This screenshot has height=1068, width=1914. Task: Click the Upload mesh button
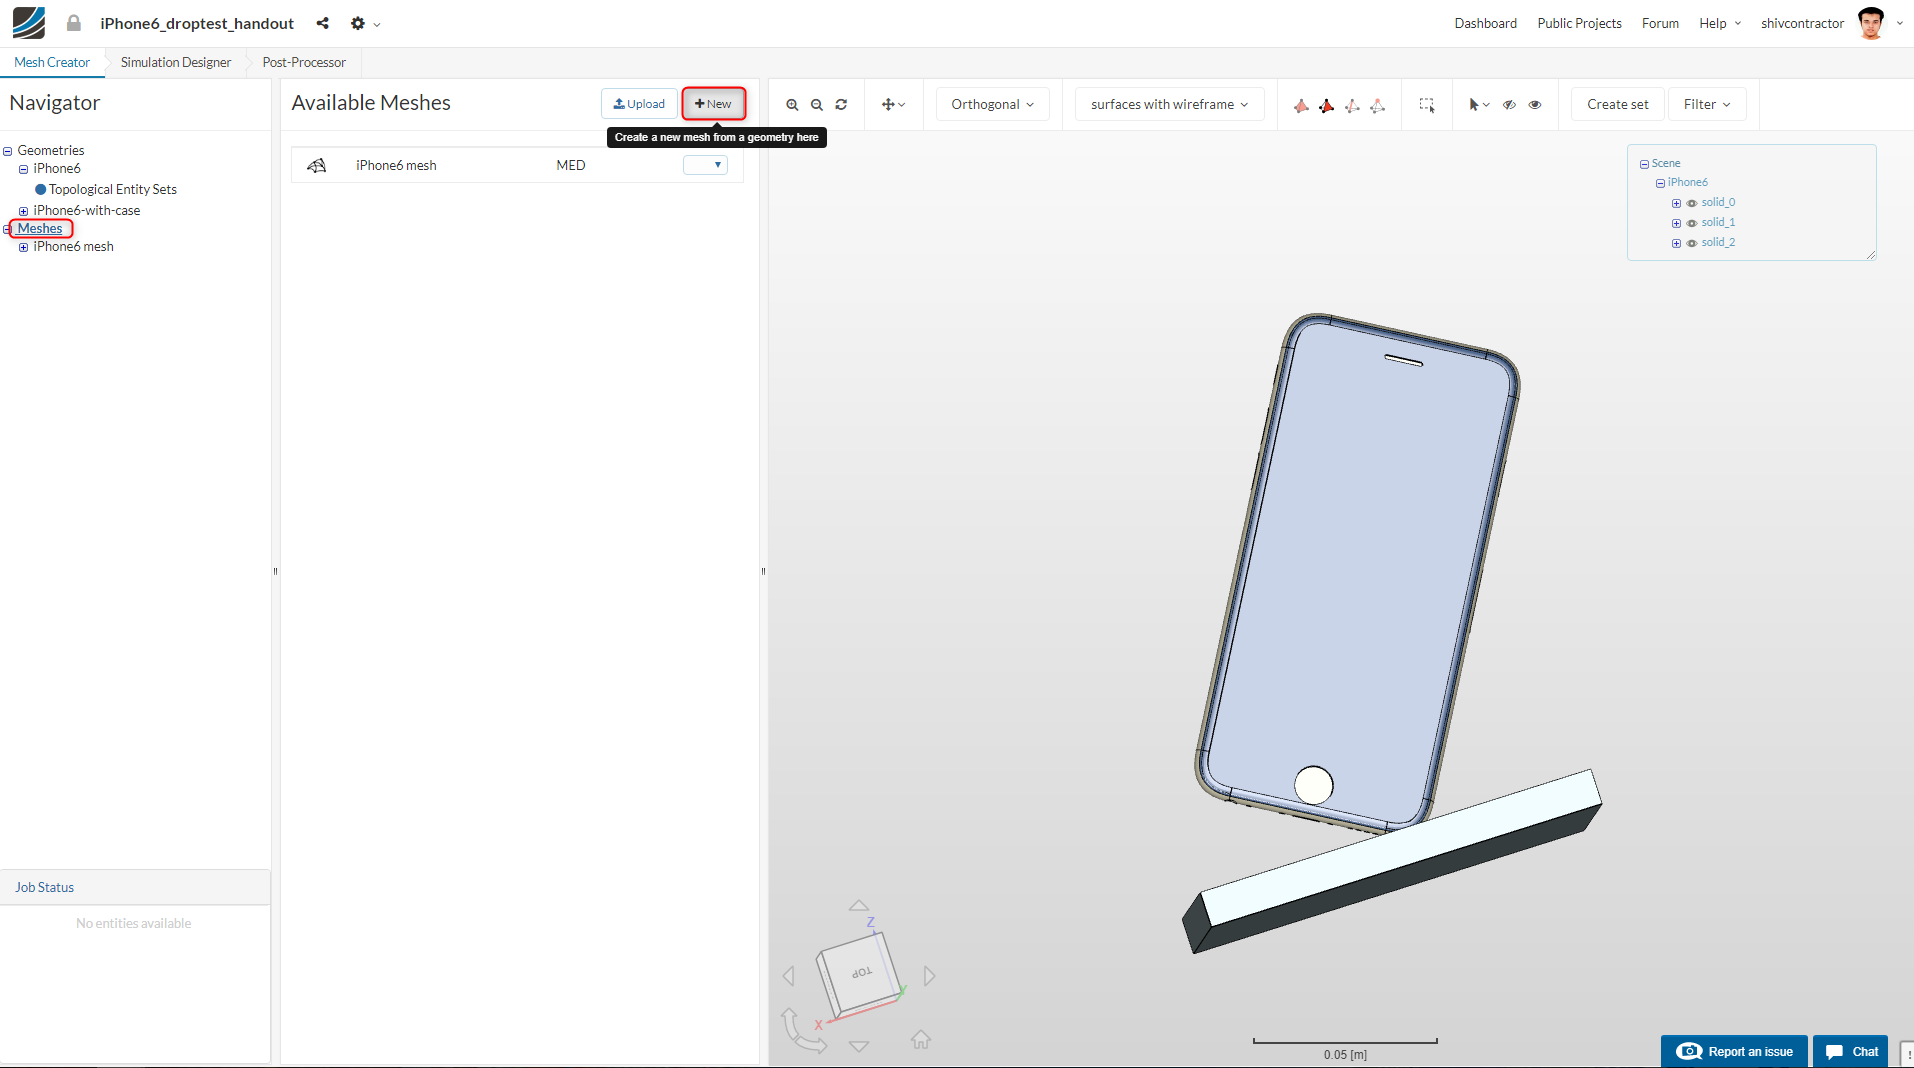[639, 104]
